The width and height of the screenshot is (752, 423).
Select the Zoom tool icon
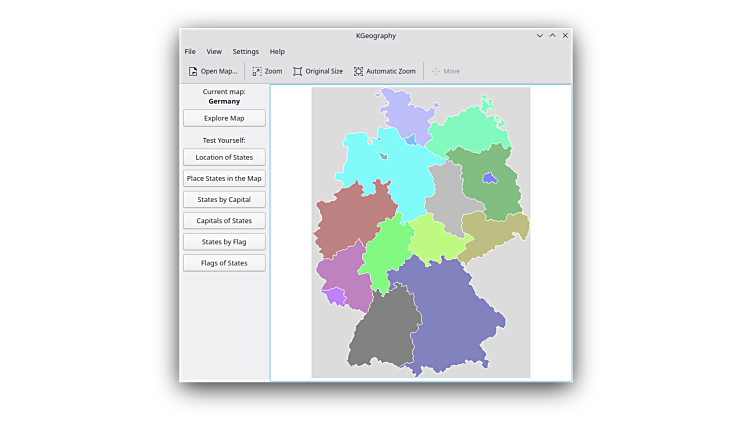coord(257,72)
